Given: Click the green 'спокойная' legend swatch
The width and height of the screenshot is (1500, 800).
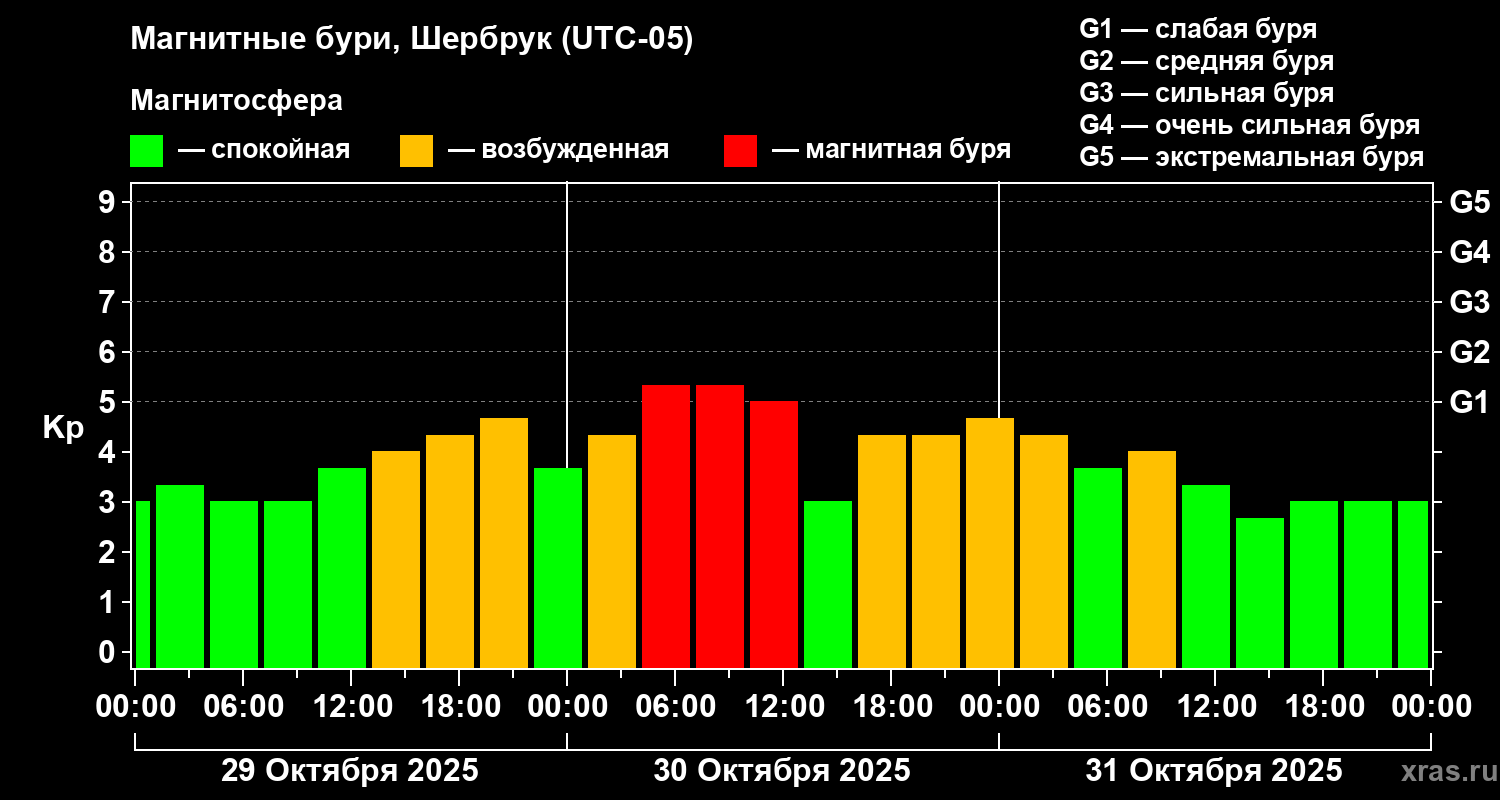Looking at the screenshot, I should pyautogui.click(x=146, y=151).
